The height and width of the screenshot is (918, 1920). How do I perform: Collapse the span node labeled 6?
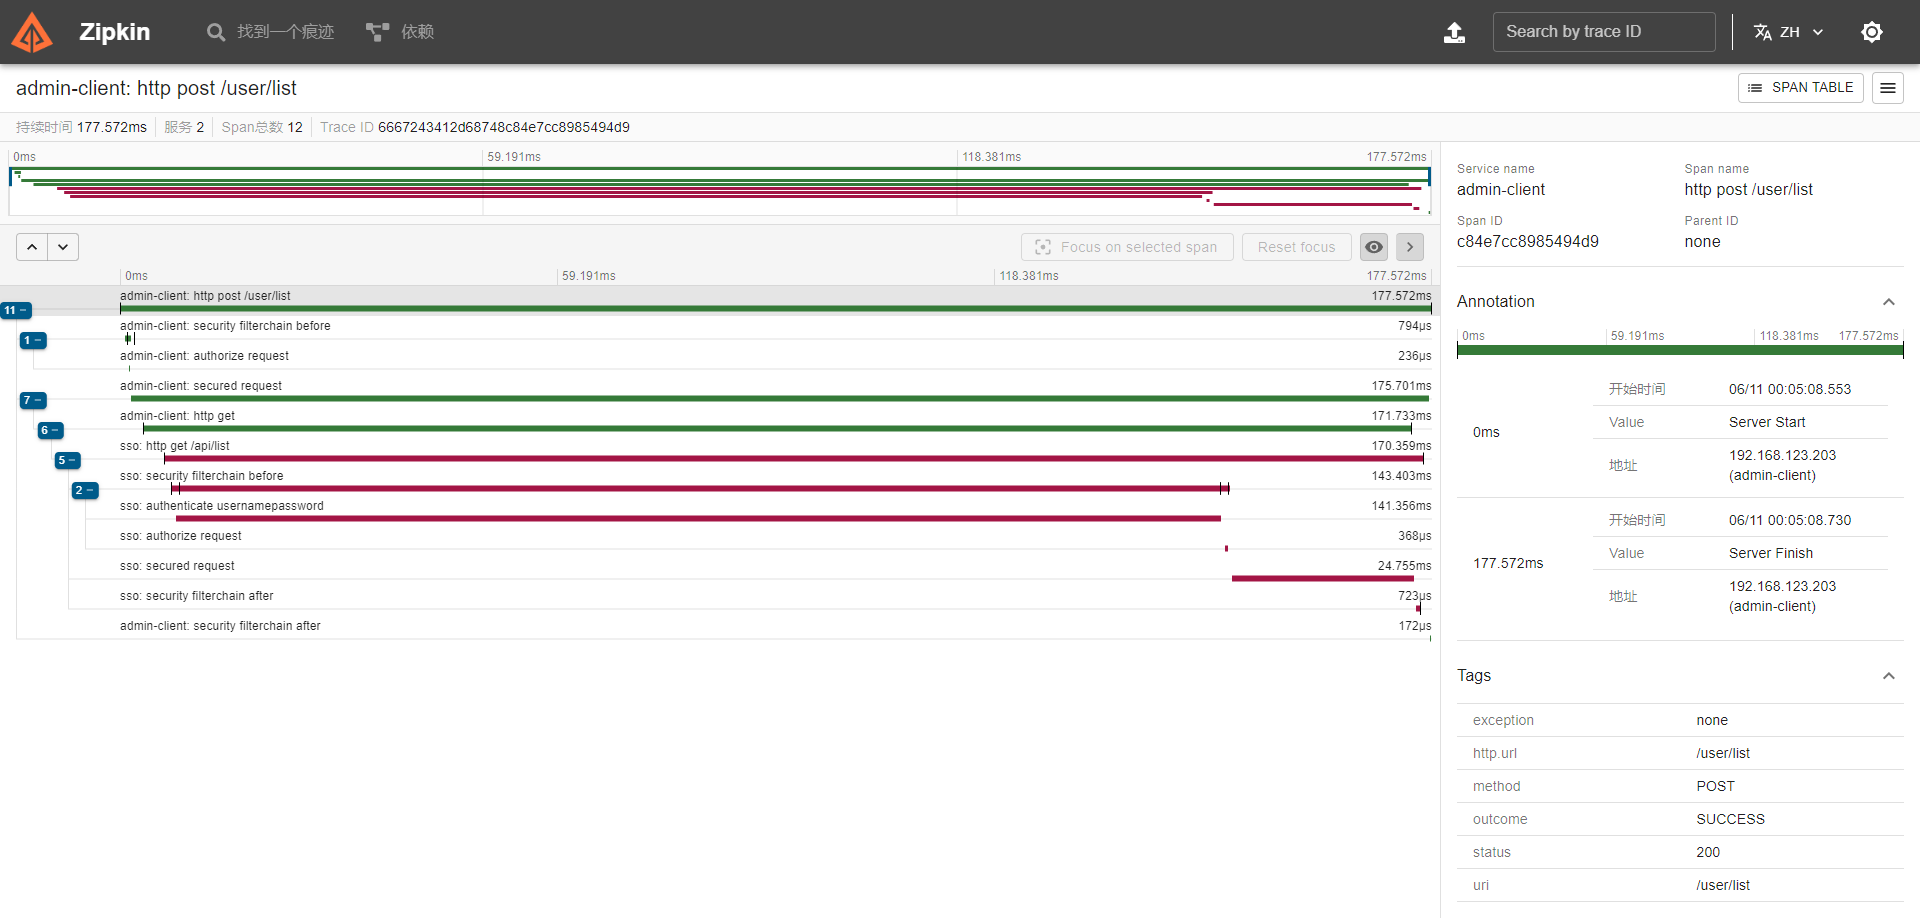[x=50, y=430]
